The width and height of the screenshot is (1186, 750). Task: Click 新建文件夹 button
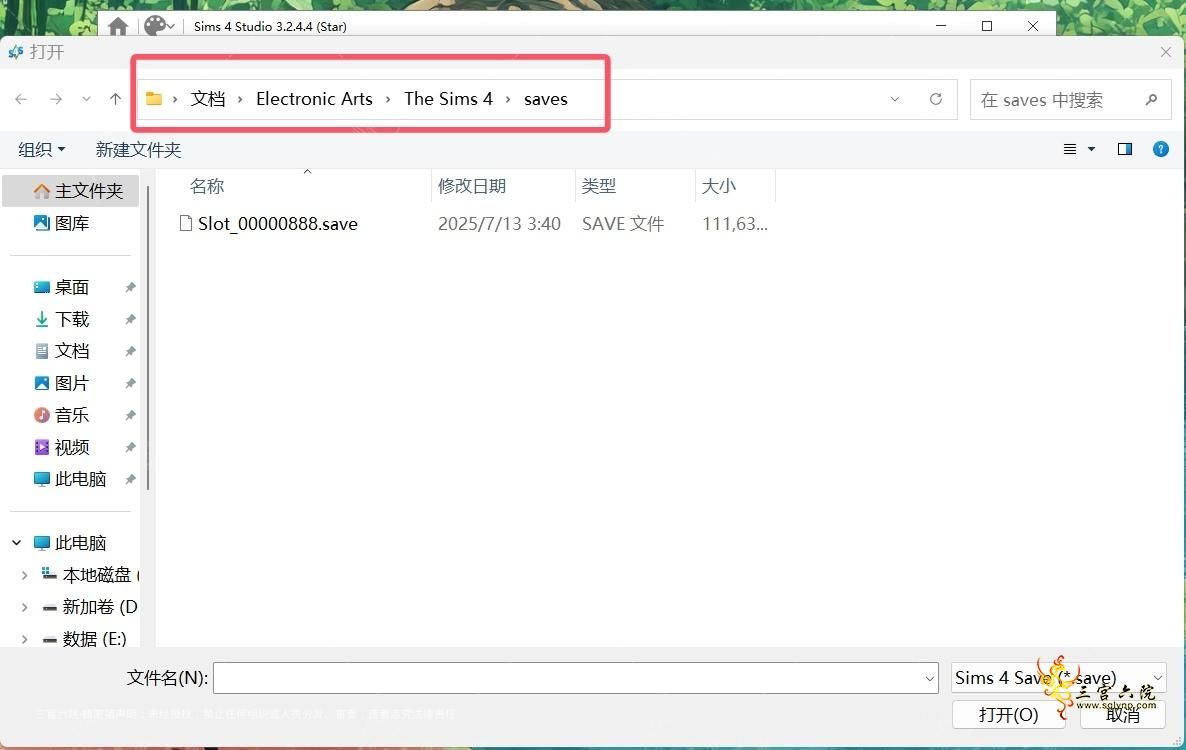click(138, 150)
